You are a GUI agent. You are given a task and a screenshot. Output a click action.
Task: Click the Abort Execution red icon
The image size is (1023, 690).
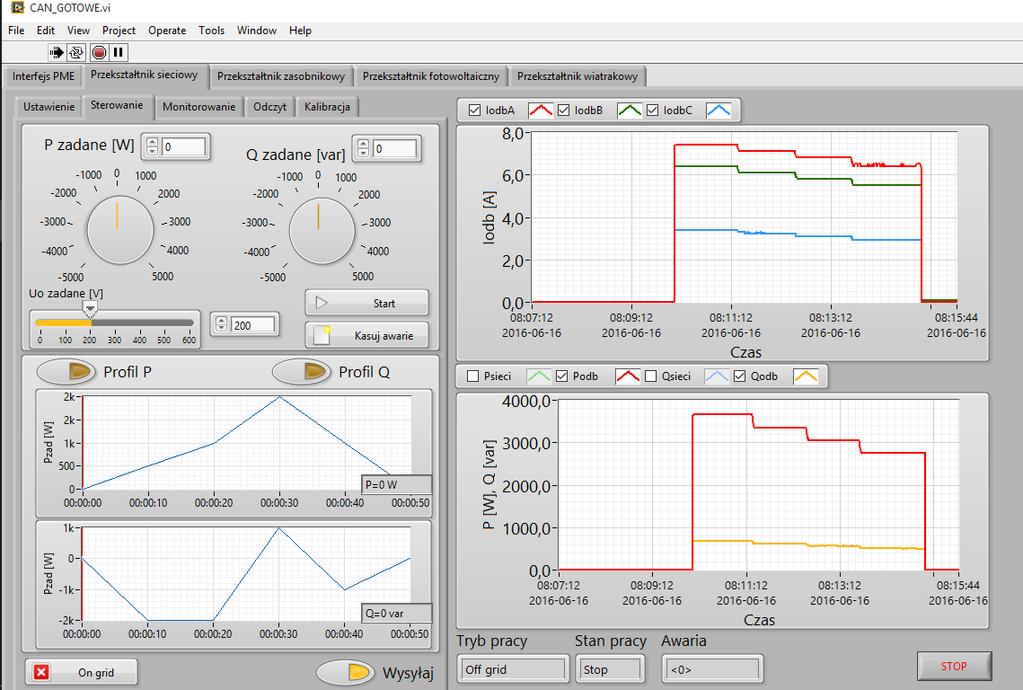pos(99,52)
